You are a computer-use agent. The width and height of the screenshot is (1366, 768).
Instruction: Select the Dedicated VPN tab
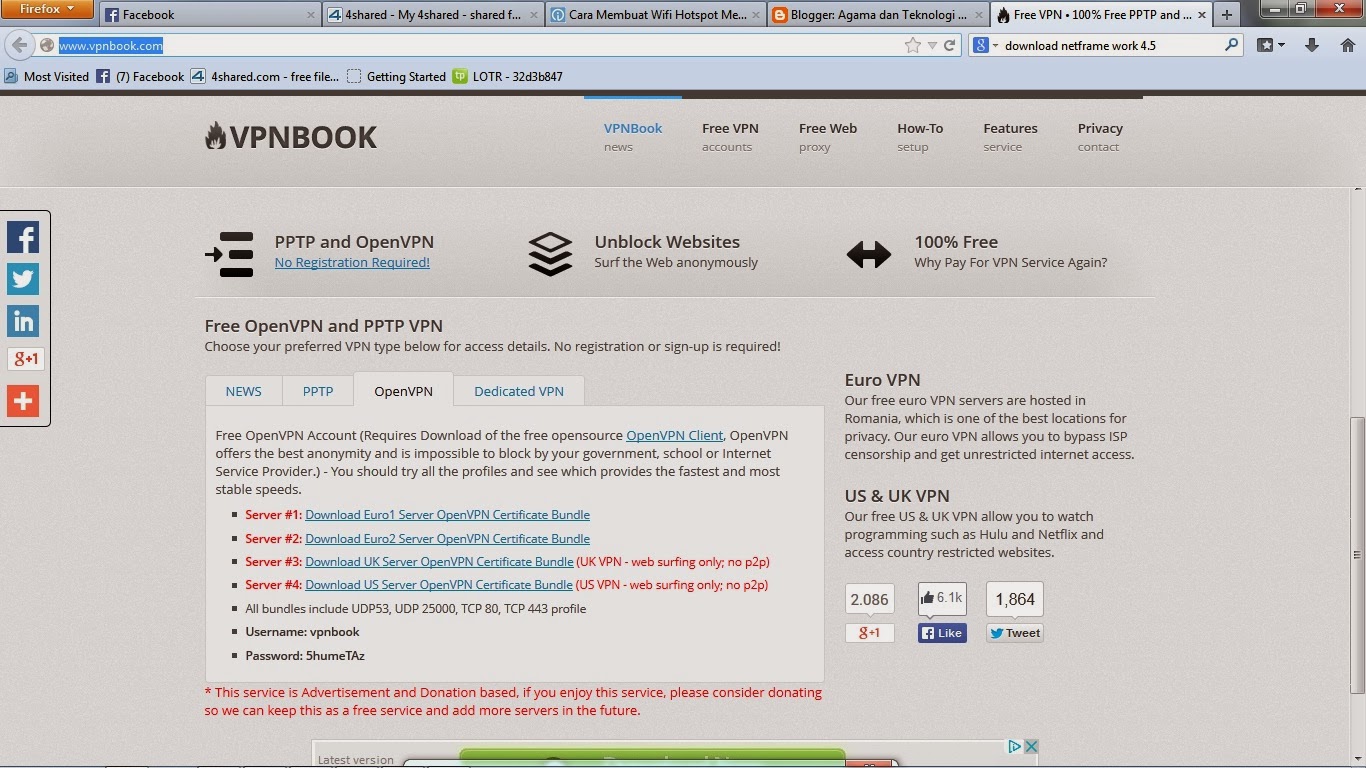coord(519,391)
